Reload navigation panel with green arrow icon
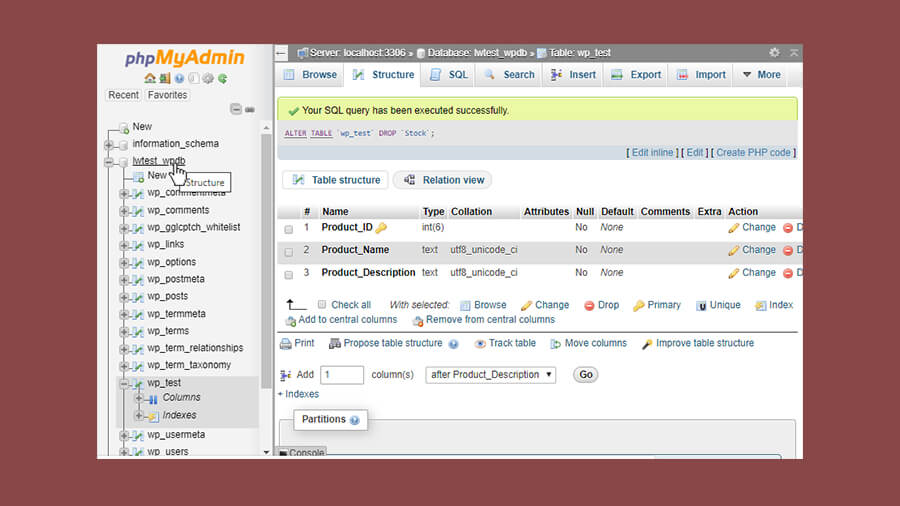This screenshot has width=900, height=506. (222, 78)
